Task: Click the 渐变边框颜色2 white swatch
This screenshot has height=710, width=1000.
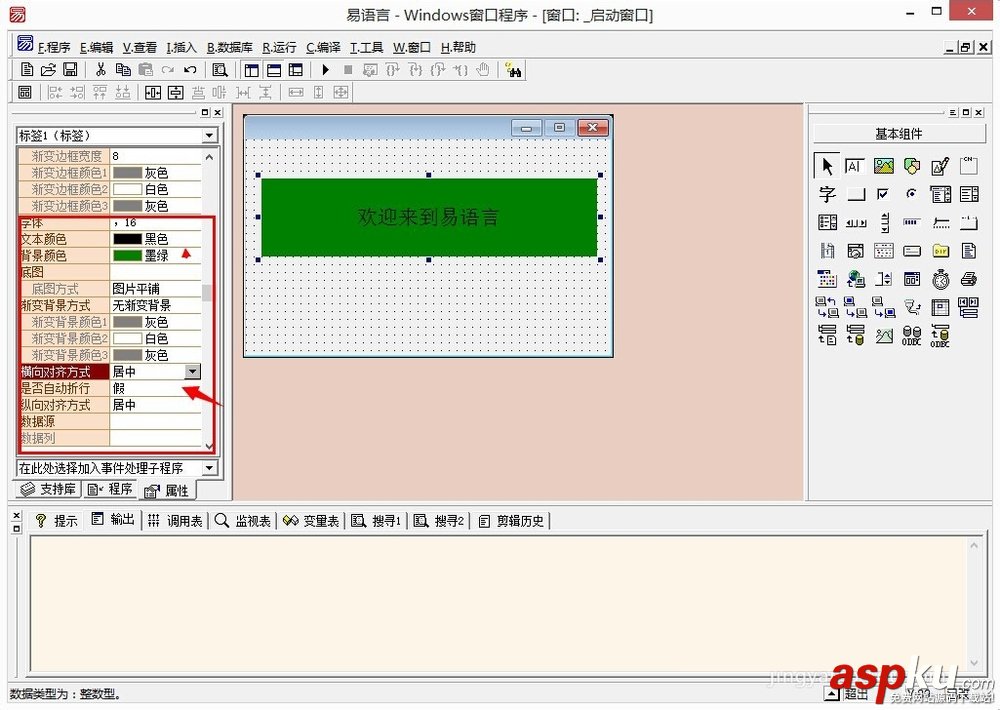Action: (x=127, y=189)
